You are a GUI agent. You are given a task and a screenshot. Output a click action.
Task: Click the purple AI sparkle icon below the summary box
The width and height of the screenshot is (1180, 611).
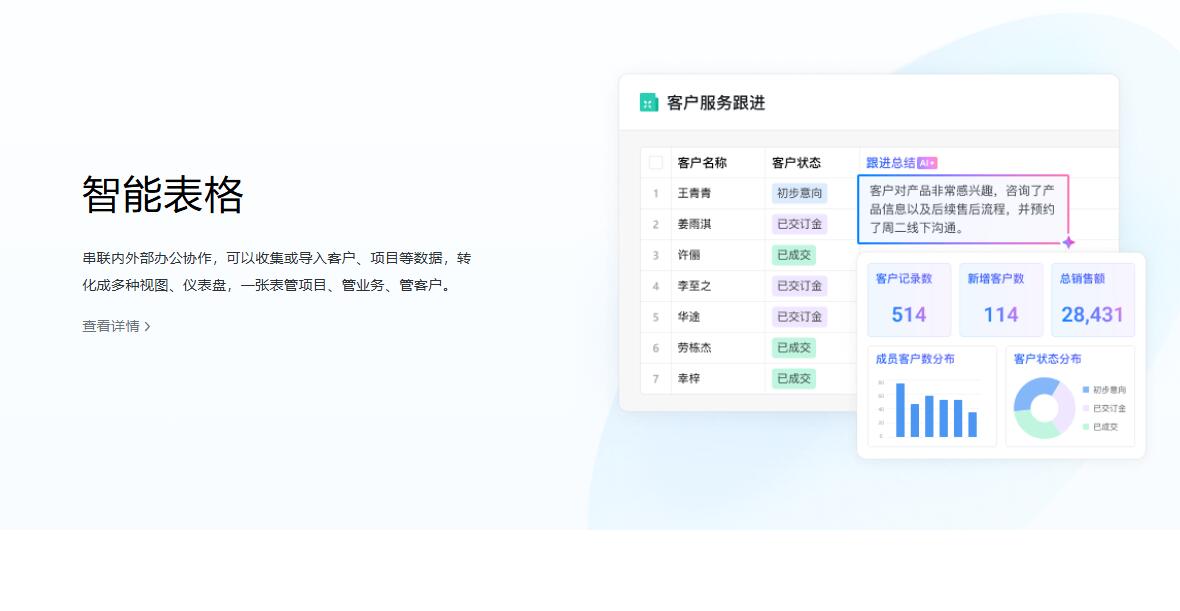coord(1069,240)
